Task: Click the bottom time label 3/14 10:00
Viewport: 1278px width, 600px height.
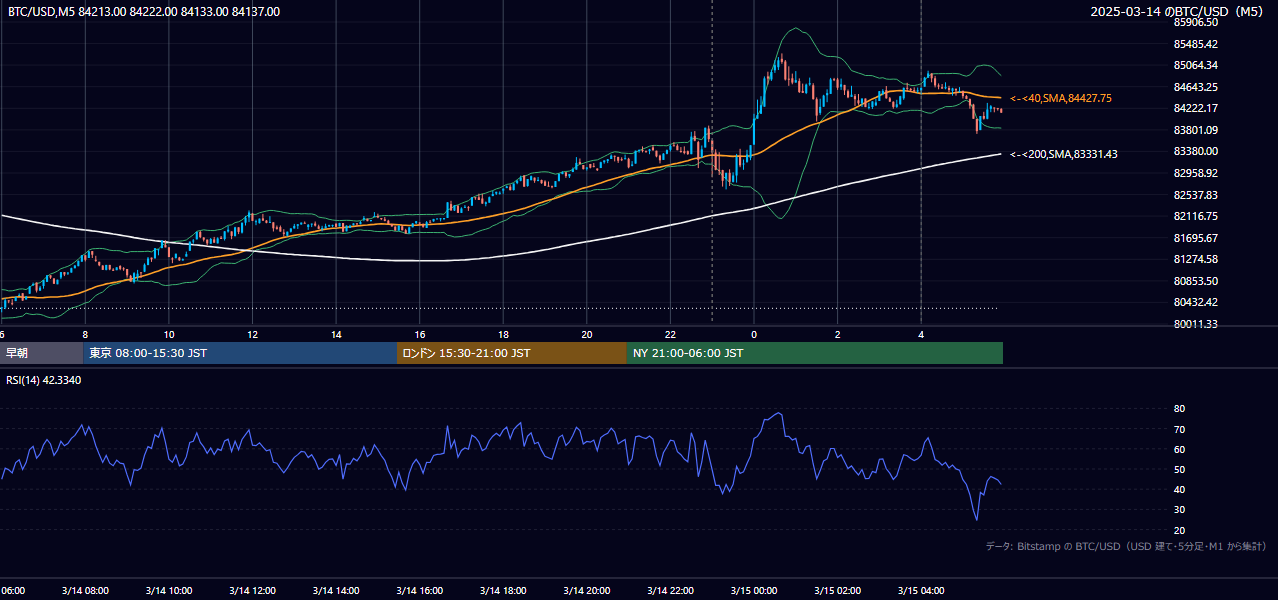Action: click(x=168, y=591)
